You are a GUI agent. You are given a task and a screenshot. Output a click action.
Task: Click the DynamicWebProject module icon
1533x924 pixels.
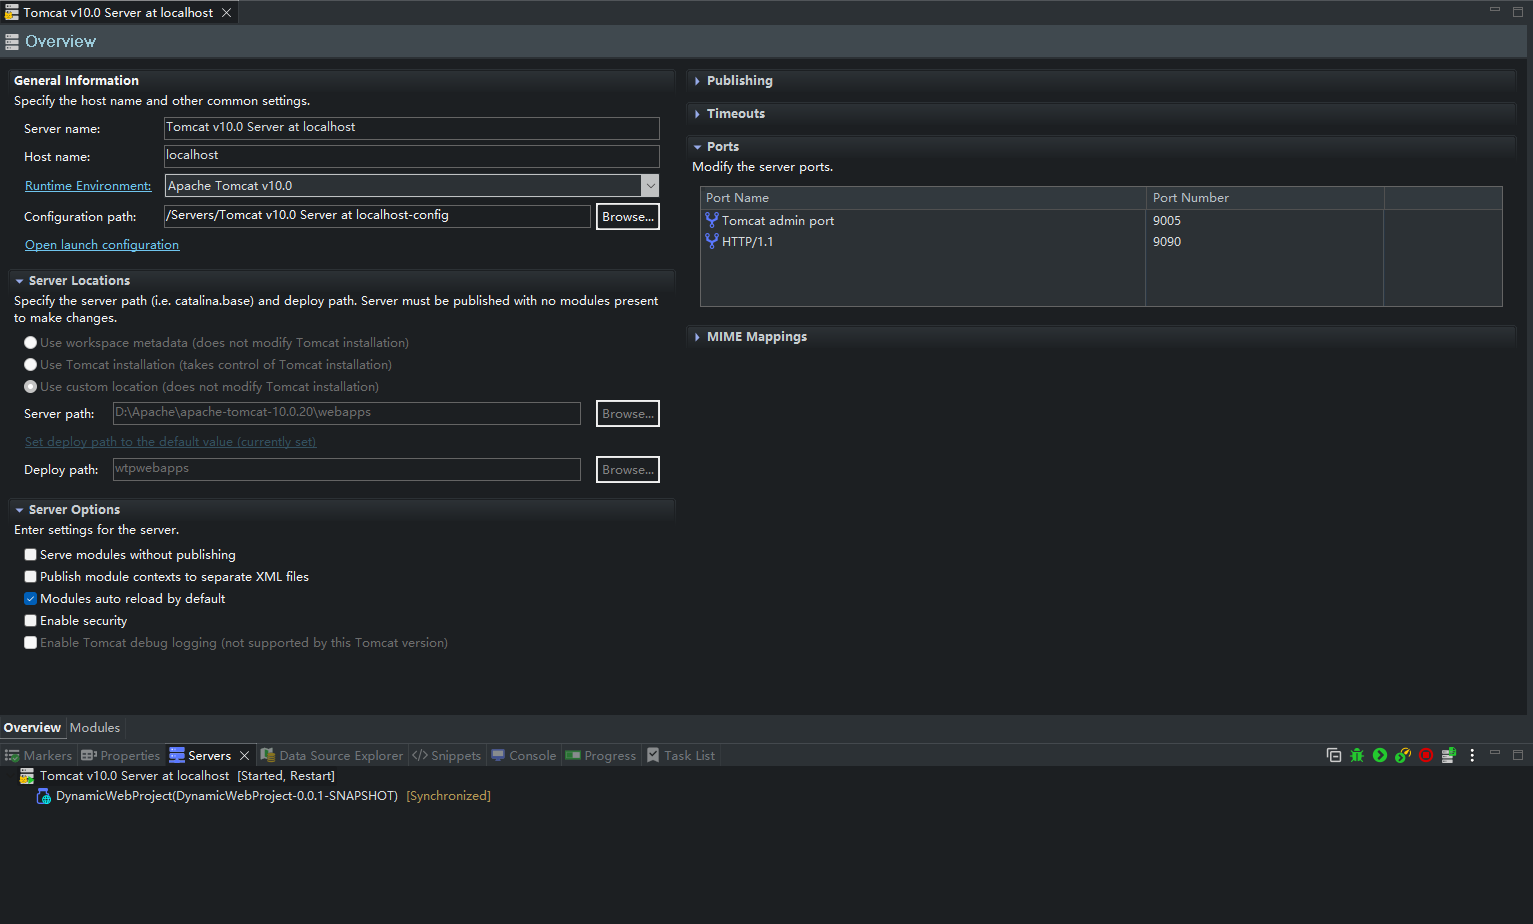44,796
